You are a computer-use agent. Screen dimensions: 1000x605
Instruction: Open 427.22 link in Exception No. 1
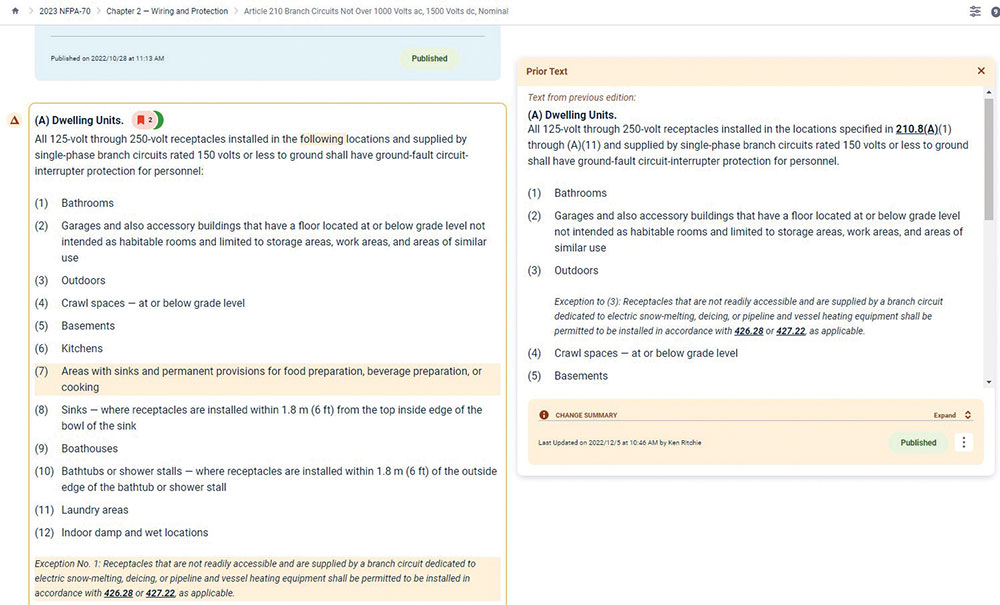[160, 593]
